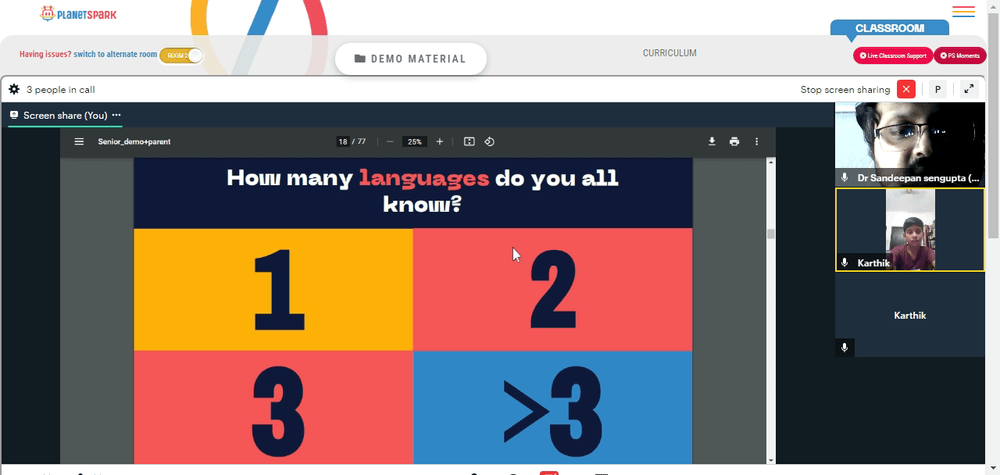Image resolution: width=1000 pixels, height=475 pixels.
Task: Click Karthik's video thumbnail
Action: coord(910,230)
